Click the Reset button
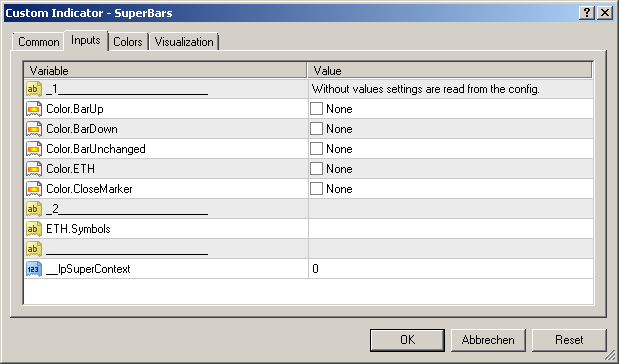The height and width of the screenshot is (364, 619). (x=569, y=340)
